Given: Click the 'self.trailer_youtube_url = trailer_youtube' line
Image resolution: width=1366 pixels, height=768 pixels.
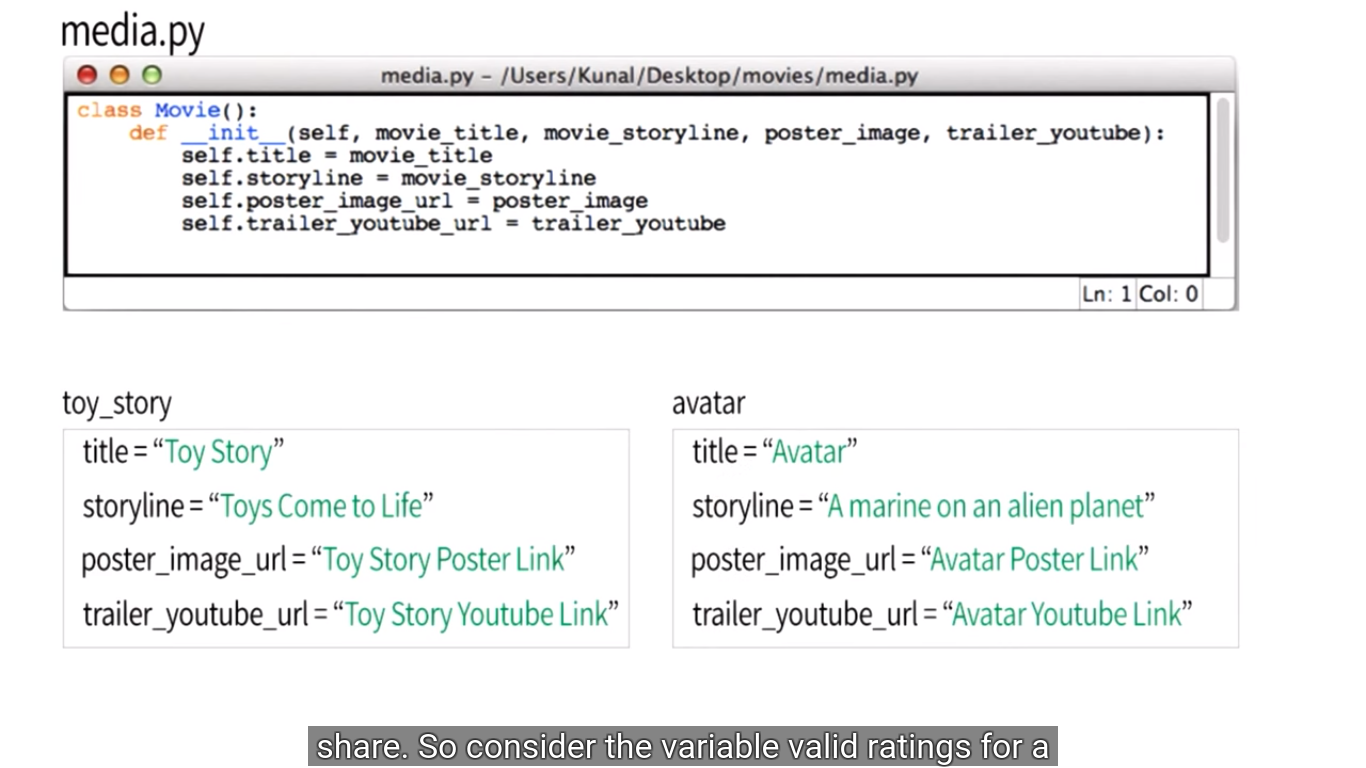Looking at the screenshot, I should (453, 224).
